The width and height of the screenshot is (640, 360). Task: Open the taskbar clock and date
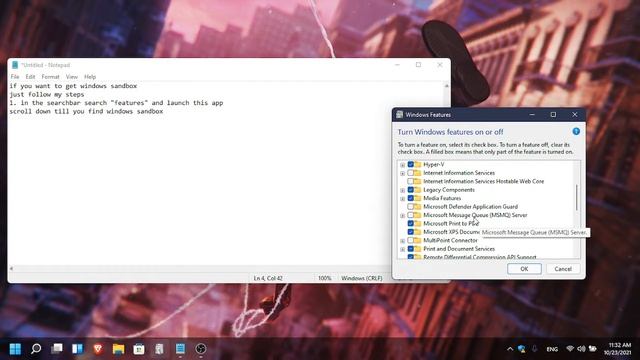click(618, 349)
